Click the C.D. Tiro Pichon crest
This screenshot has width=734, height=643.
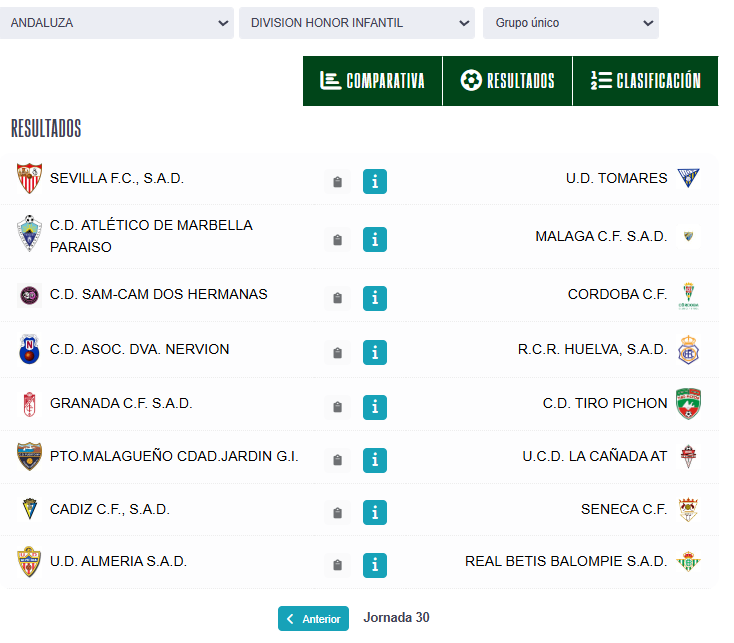(688, 403)
